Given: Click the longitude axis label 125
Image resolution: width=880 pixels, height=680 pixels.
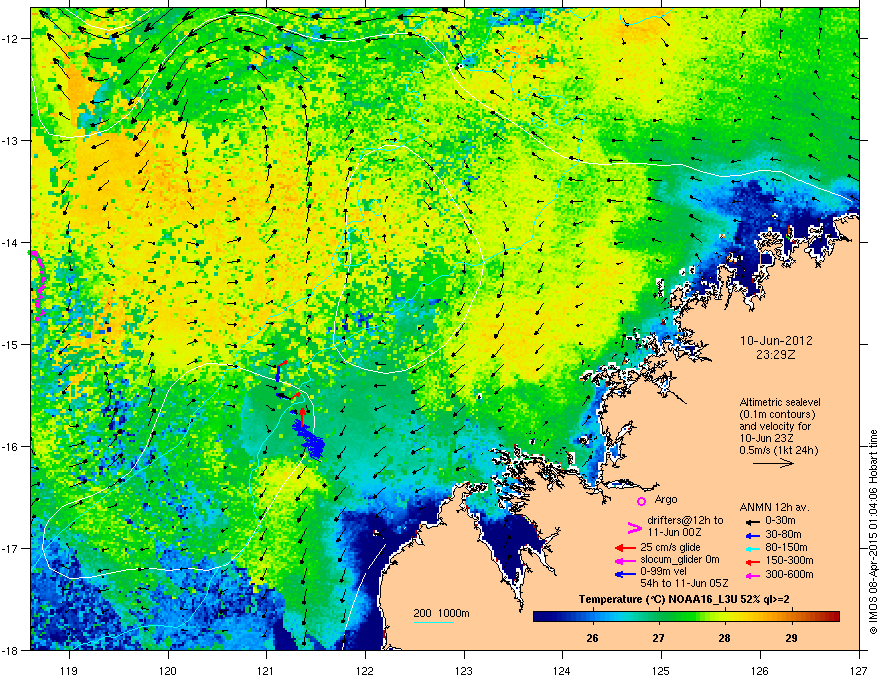Looking at the screenshot, I should coord(661,670).
